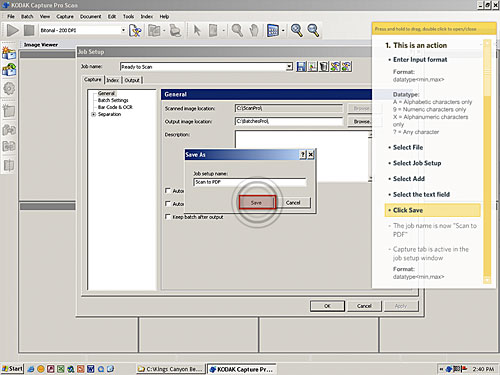Viewport: 500px width, 375px height.
Task: Click the KODAK Capture Pro taskbar button
Action: (x=241, y=369)
